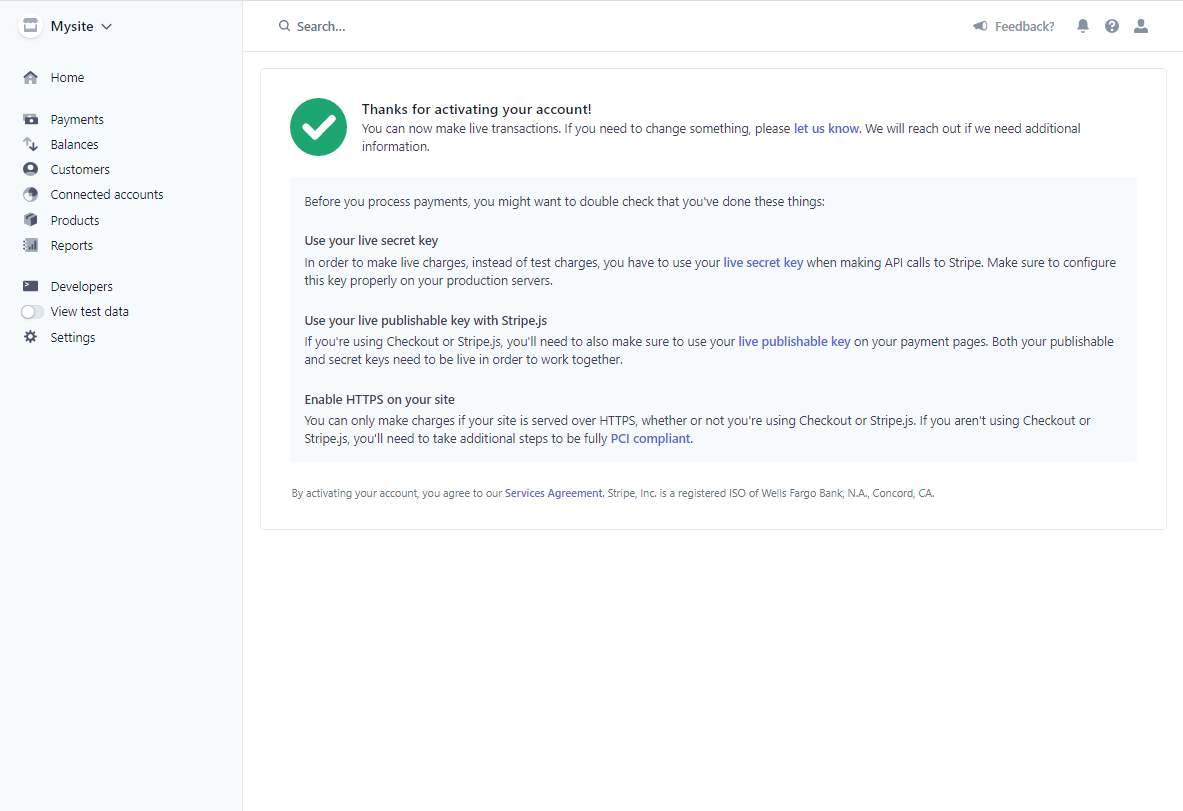Open the Settings menu item

point(72,337)
